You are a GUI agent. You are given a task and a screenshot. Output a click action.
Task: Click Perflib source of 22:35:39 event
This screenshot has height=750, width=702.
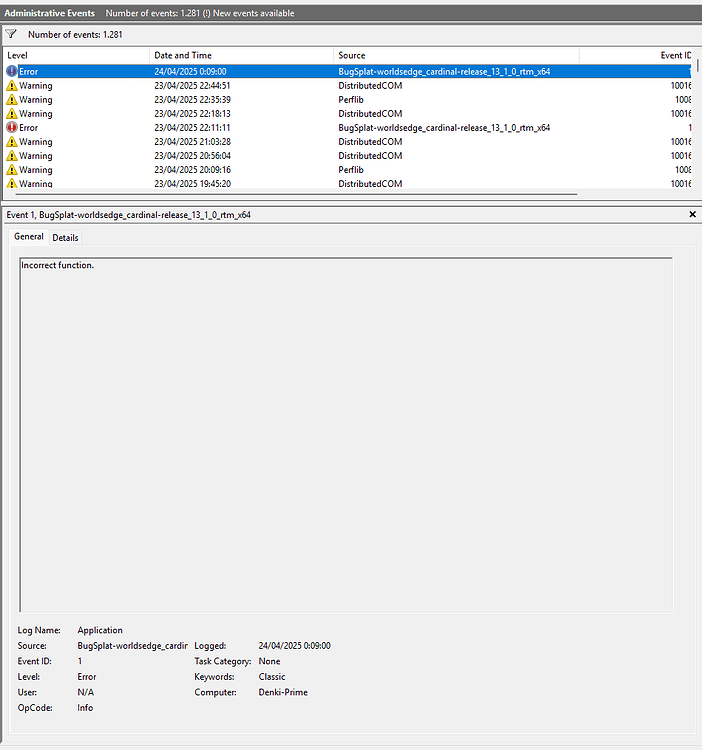[x=351, y=99]
